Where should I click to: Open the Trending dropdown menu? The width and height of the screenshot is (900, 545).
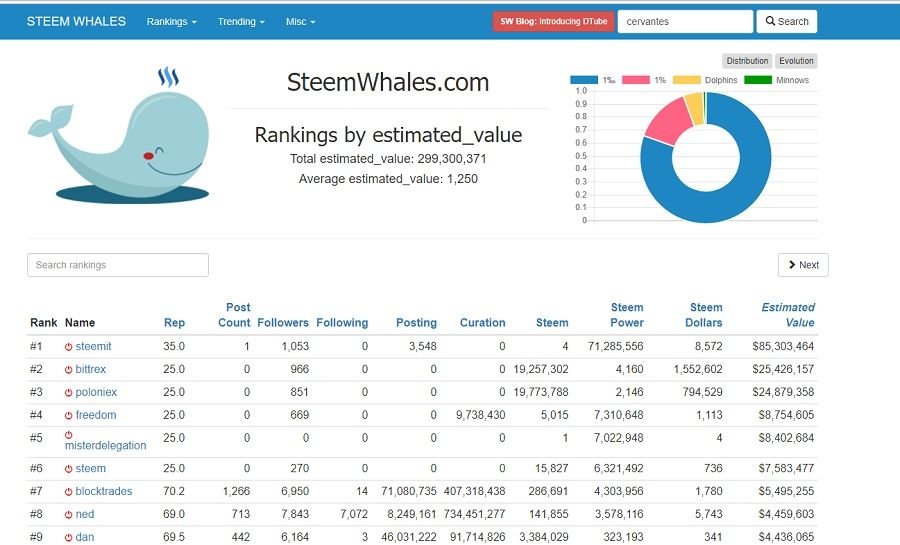tap(241, 21)
